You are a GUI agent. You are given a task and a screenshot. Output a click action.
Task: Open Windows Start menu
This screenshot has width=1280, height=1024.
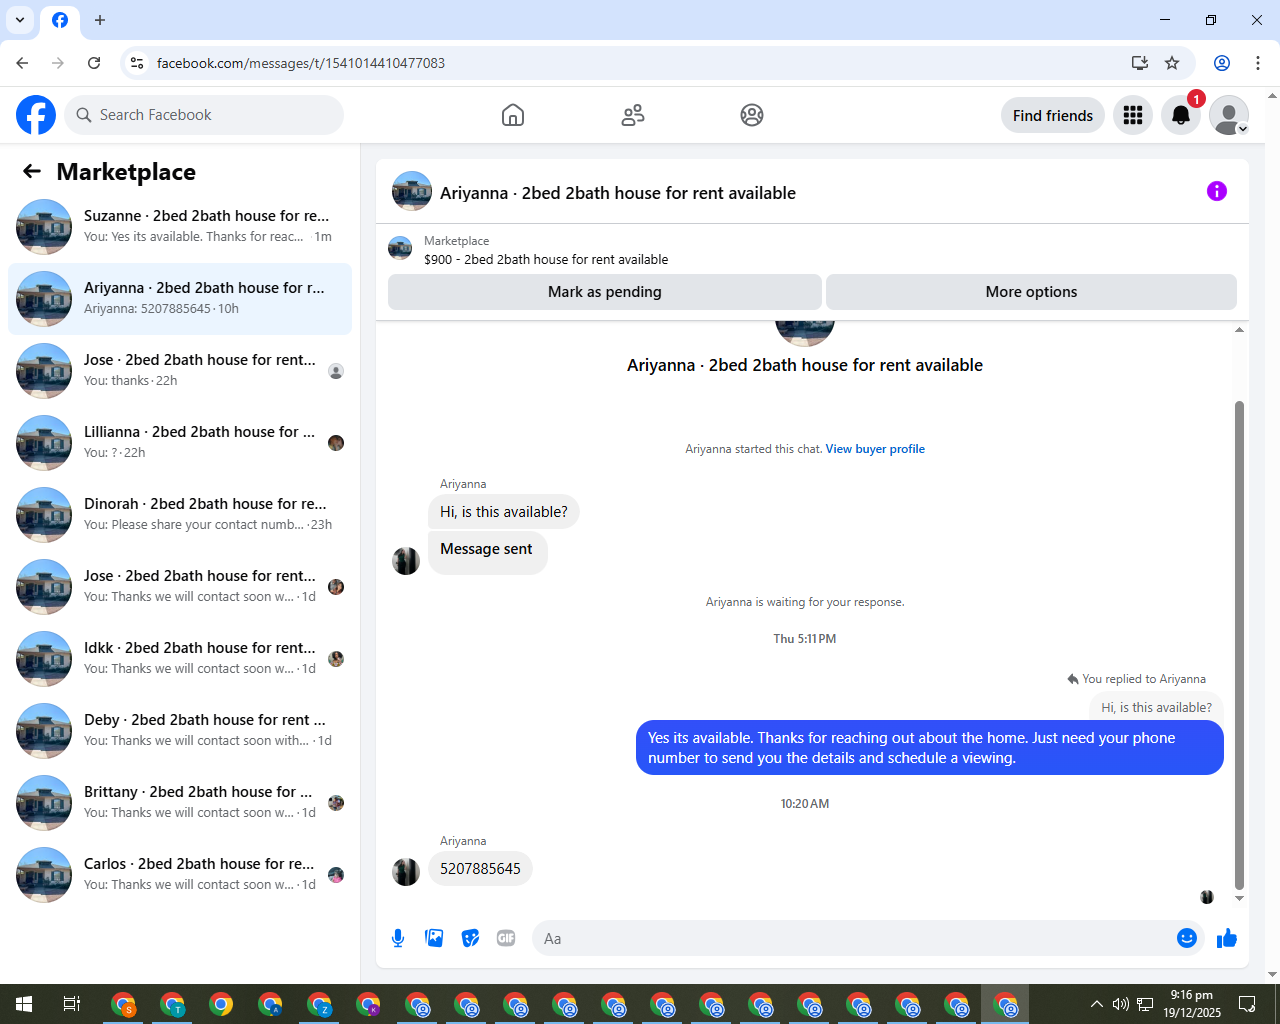(24, 1004)
